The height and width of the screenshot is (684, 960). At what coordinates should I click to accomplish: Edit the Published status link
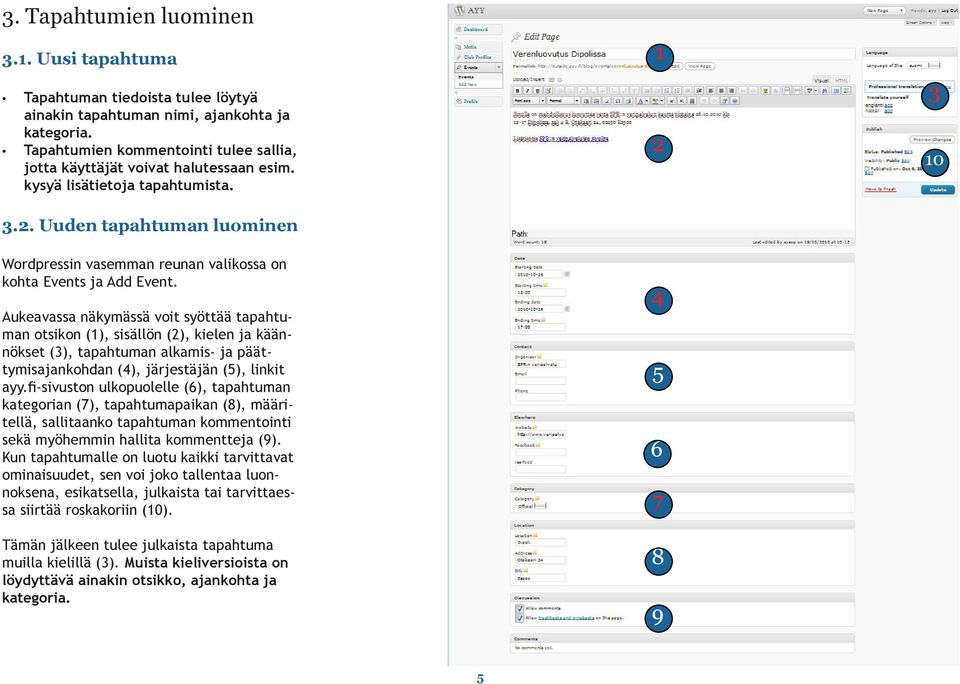(x=909, y=152)
